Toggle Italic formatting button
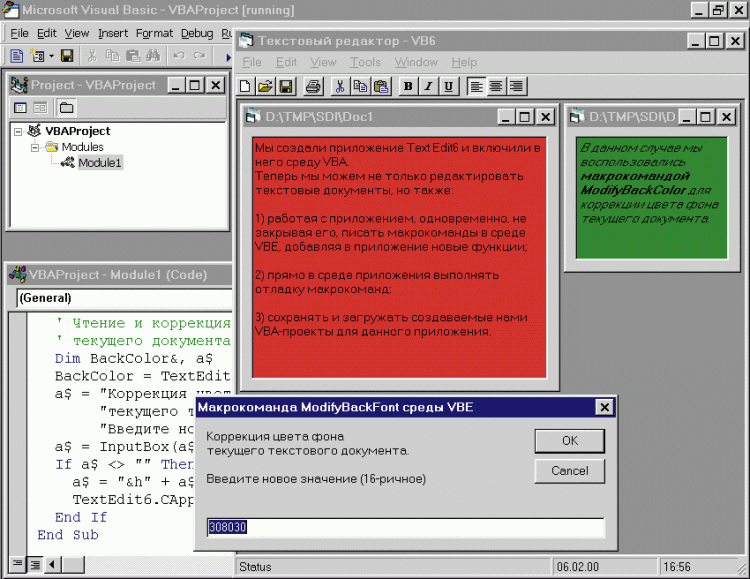 (428, 86)
